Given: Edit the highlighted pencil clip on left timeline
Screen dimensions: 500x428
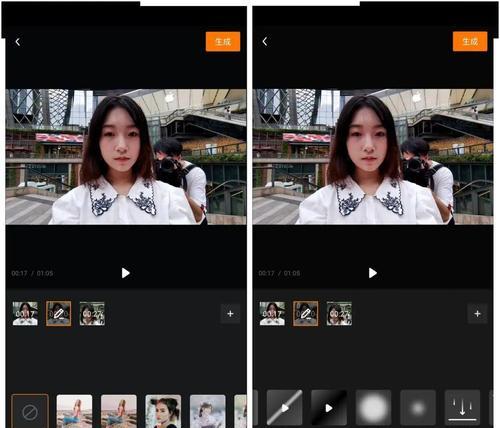Looking at the screenshot, I should point(59,313).
